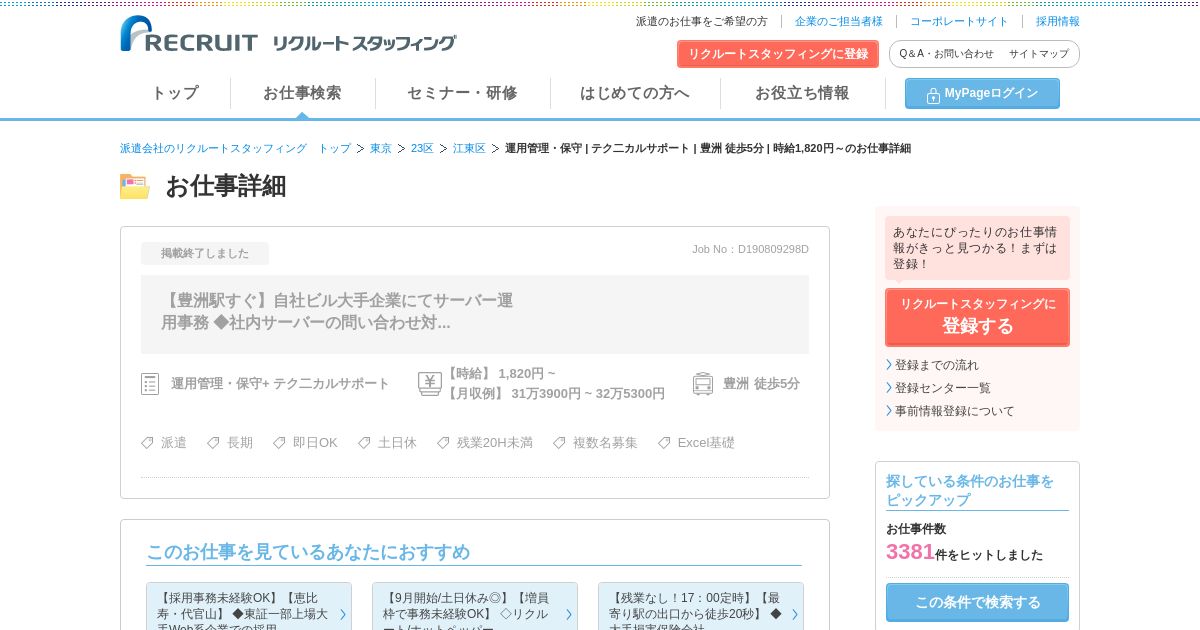
Task: Open the はじめての方へ navigation tab
Action: [x=635, y=93]
